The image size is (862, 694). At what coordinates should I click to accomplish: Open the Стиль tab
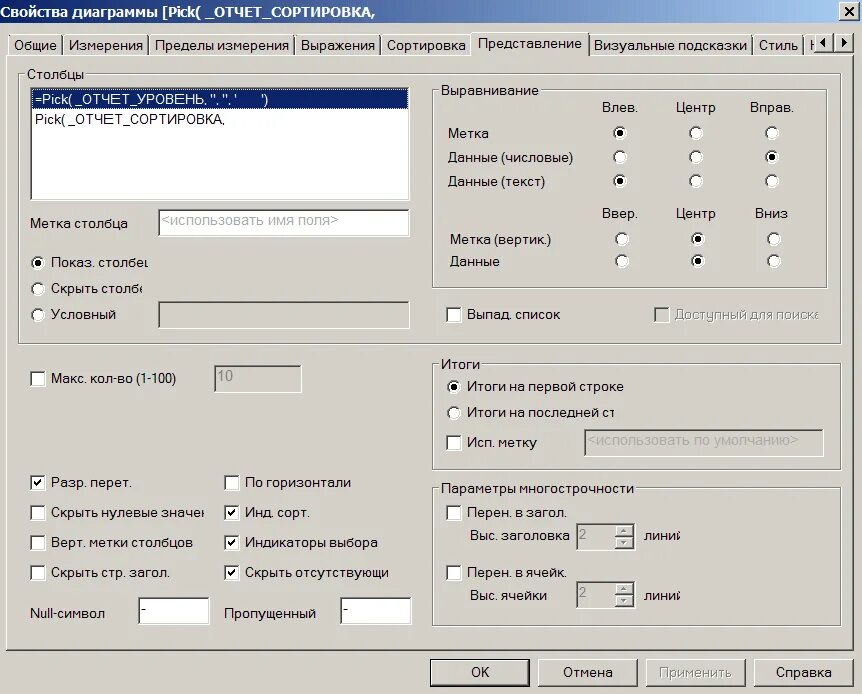pyautogui.click(x=778, y=45)
